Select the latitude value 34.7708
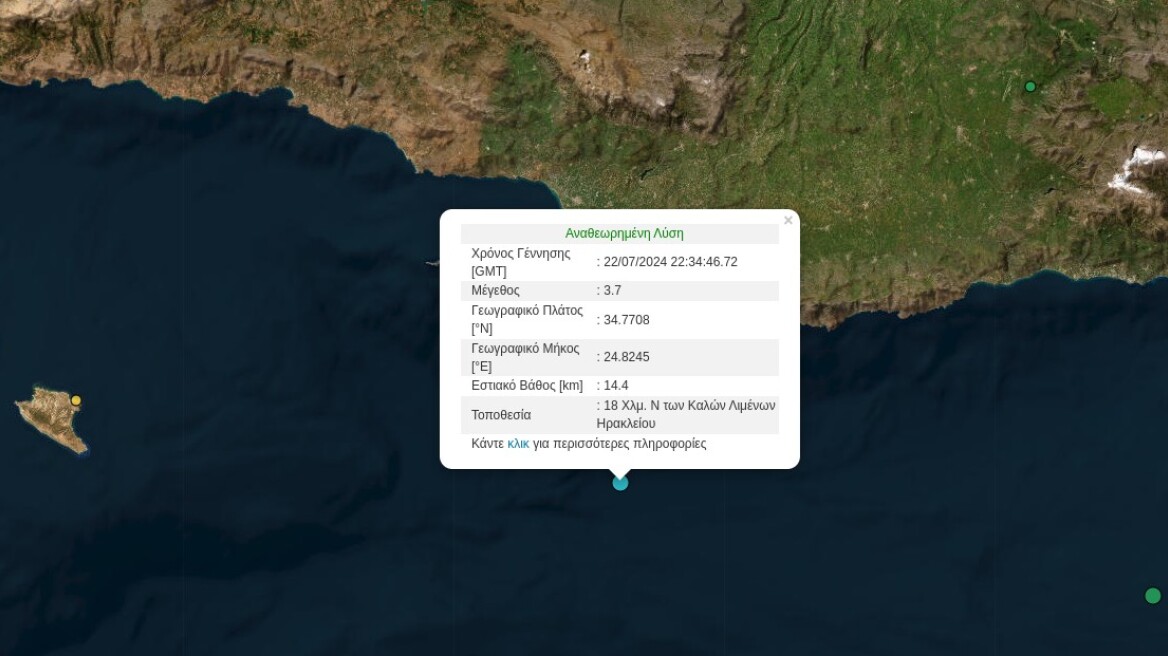Viewport: 1168px width, 656px height. pyautogui.click(x=626, y=320)
